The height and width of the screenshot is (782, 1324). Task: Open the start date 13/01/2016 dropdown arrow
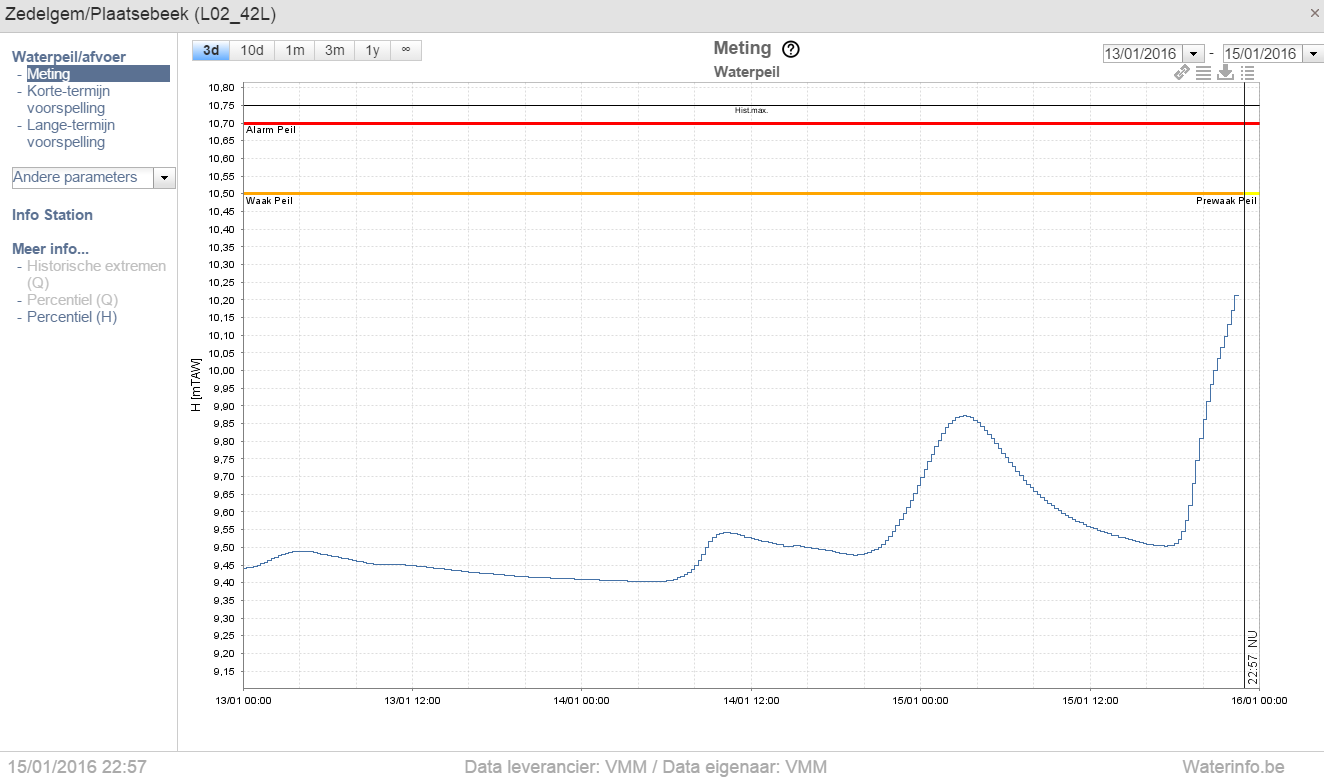[1194, 54]
